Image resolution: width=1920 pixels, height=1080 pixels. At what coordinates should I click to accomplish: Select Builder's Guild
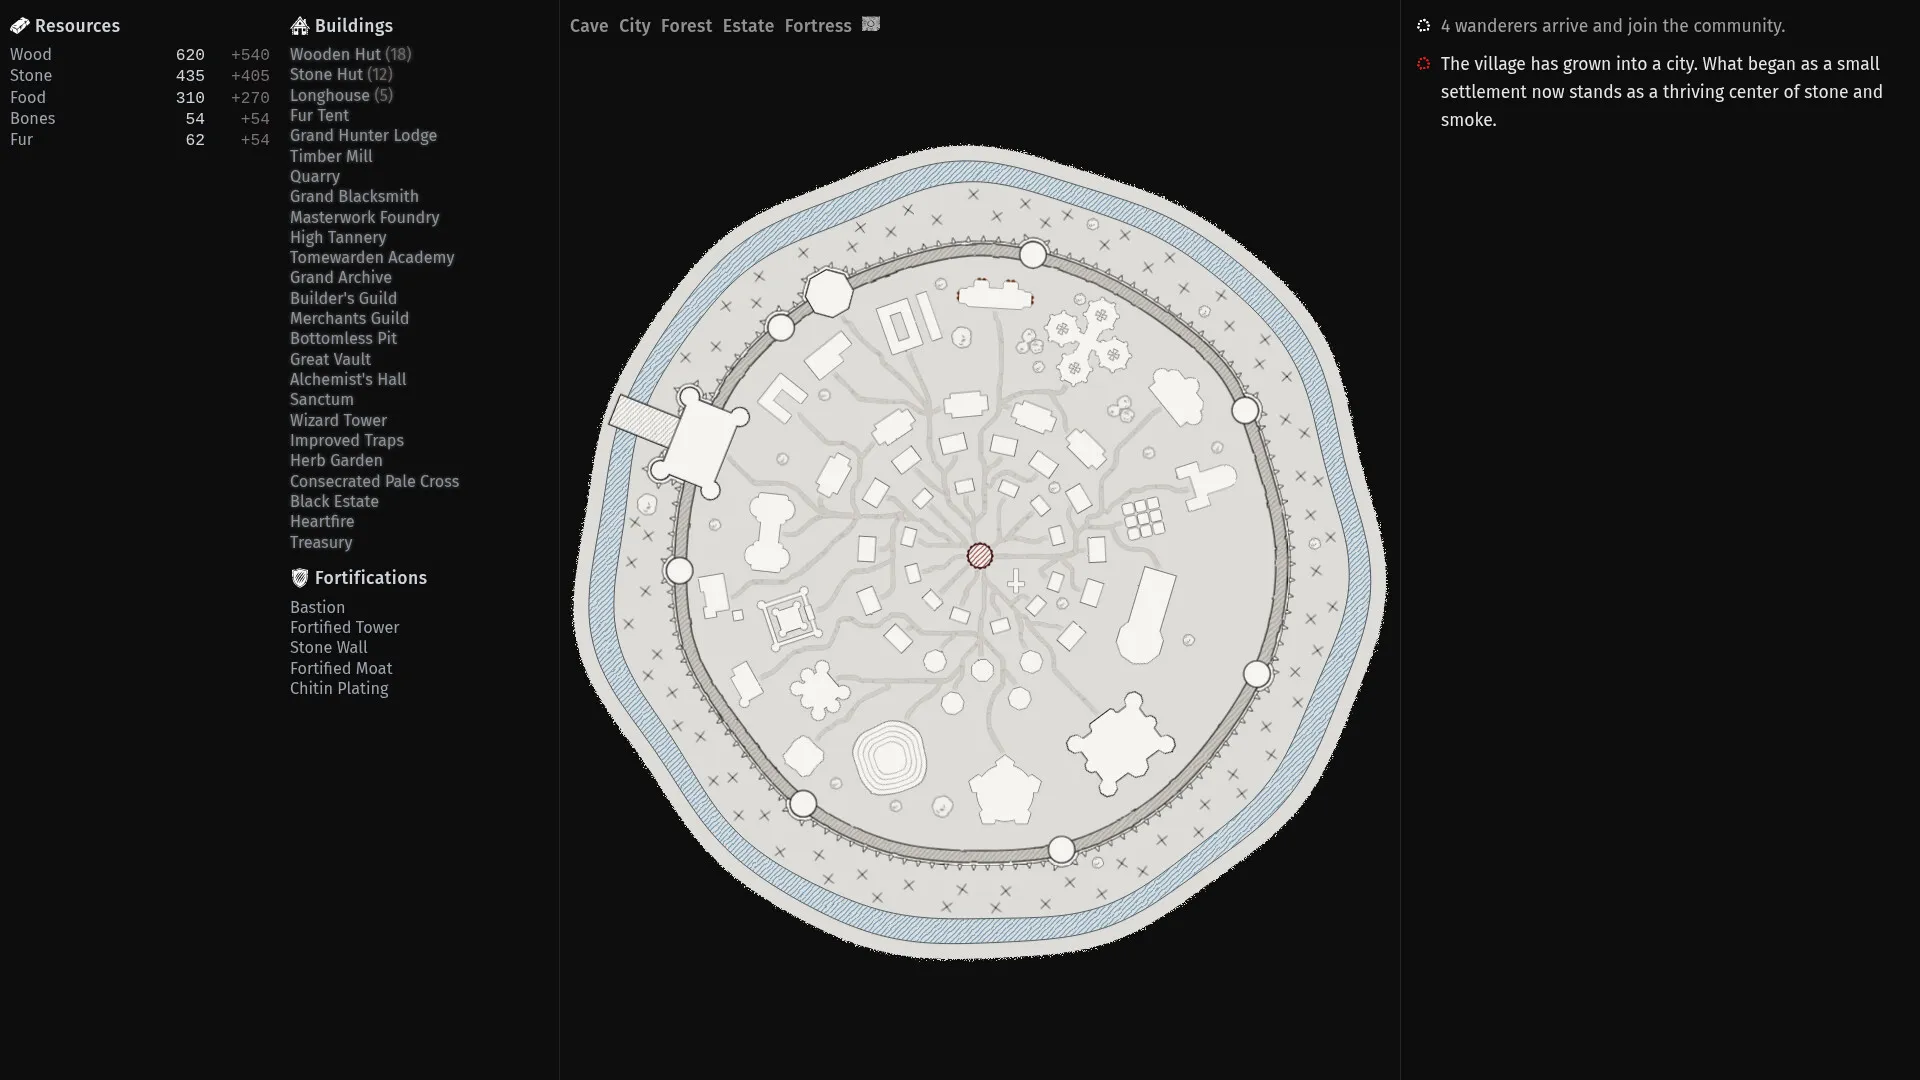(343, 298)
